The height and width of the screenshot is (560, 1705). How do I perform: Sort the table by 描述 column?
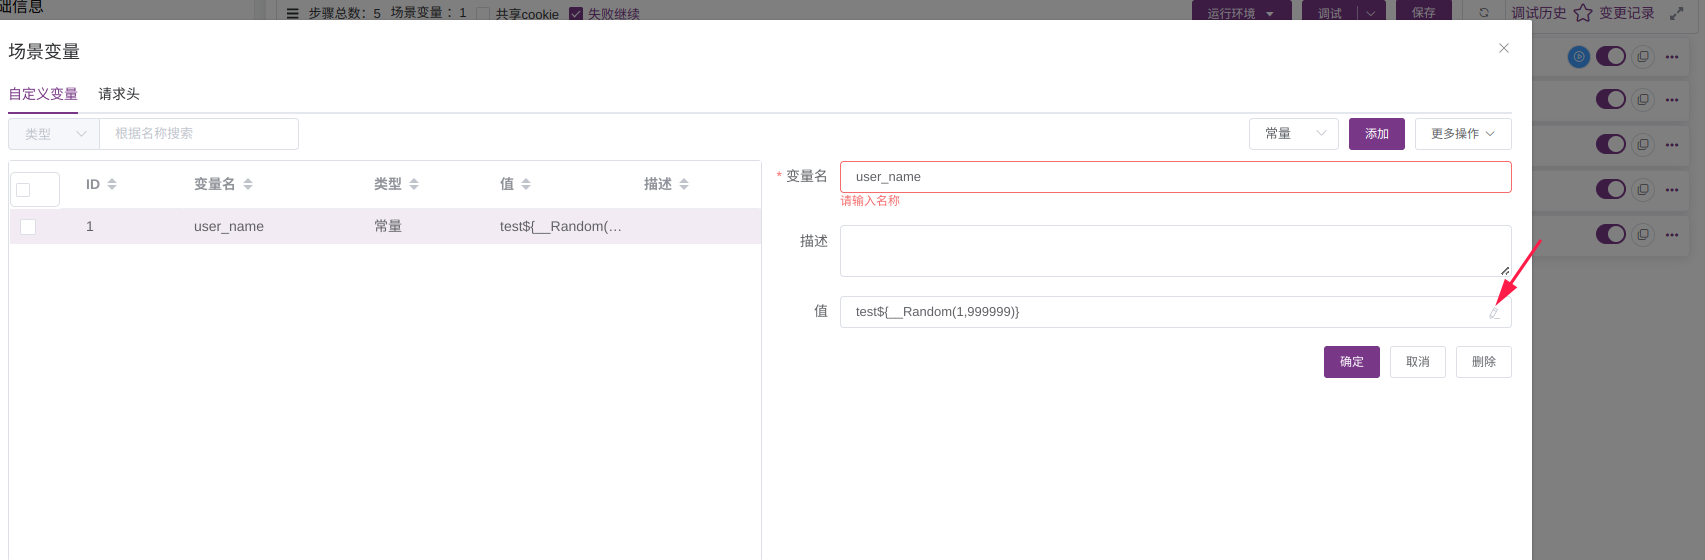click(x=684, y=184)
